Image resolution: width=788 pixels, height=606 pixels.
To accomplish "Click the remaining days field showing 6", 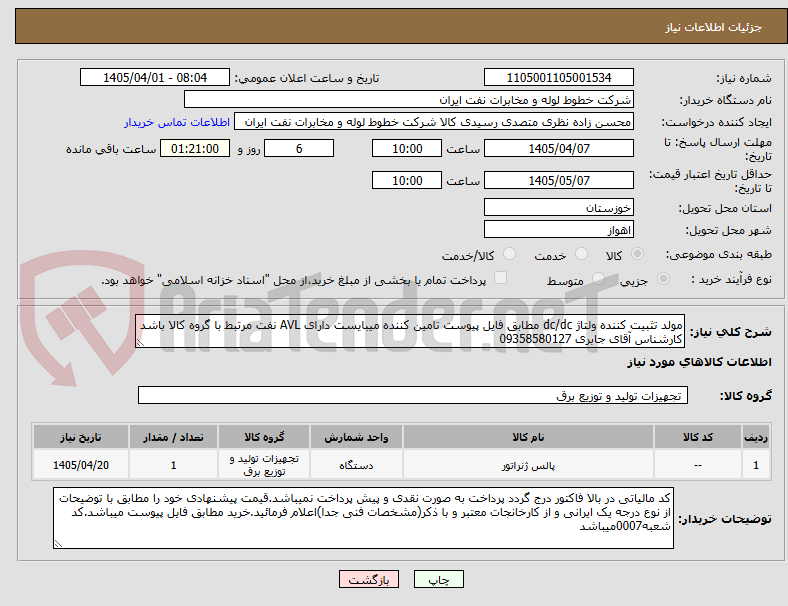I will (299, 149).
